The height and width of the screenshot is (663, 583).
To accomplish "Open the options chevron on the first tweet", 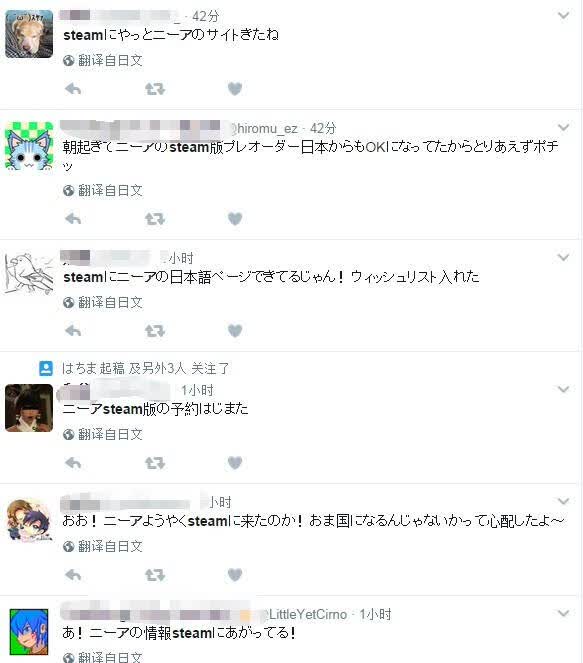I will [x=564, y=16].
